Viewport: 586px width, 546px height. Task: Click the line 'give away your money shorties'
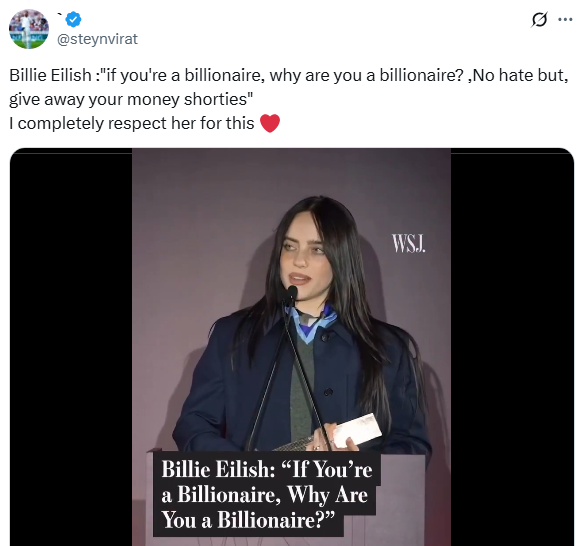pos(131,99)
